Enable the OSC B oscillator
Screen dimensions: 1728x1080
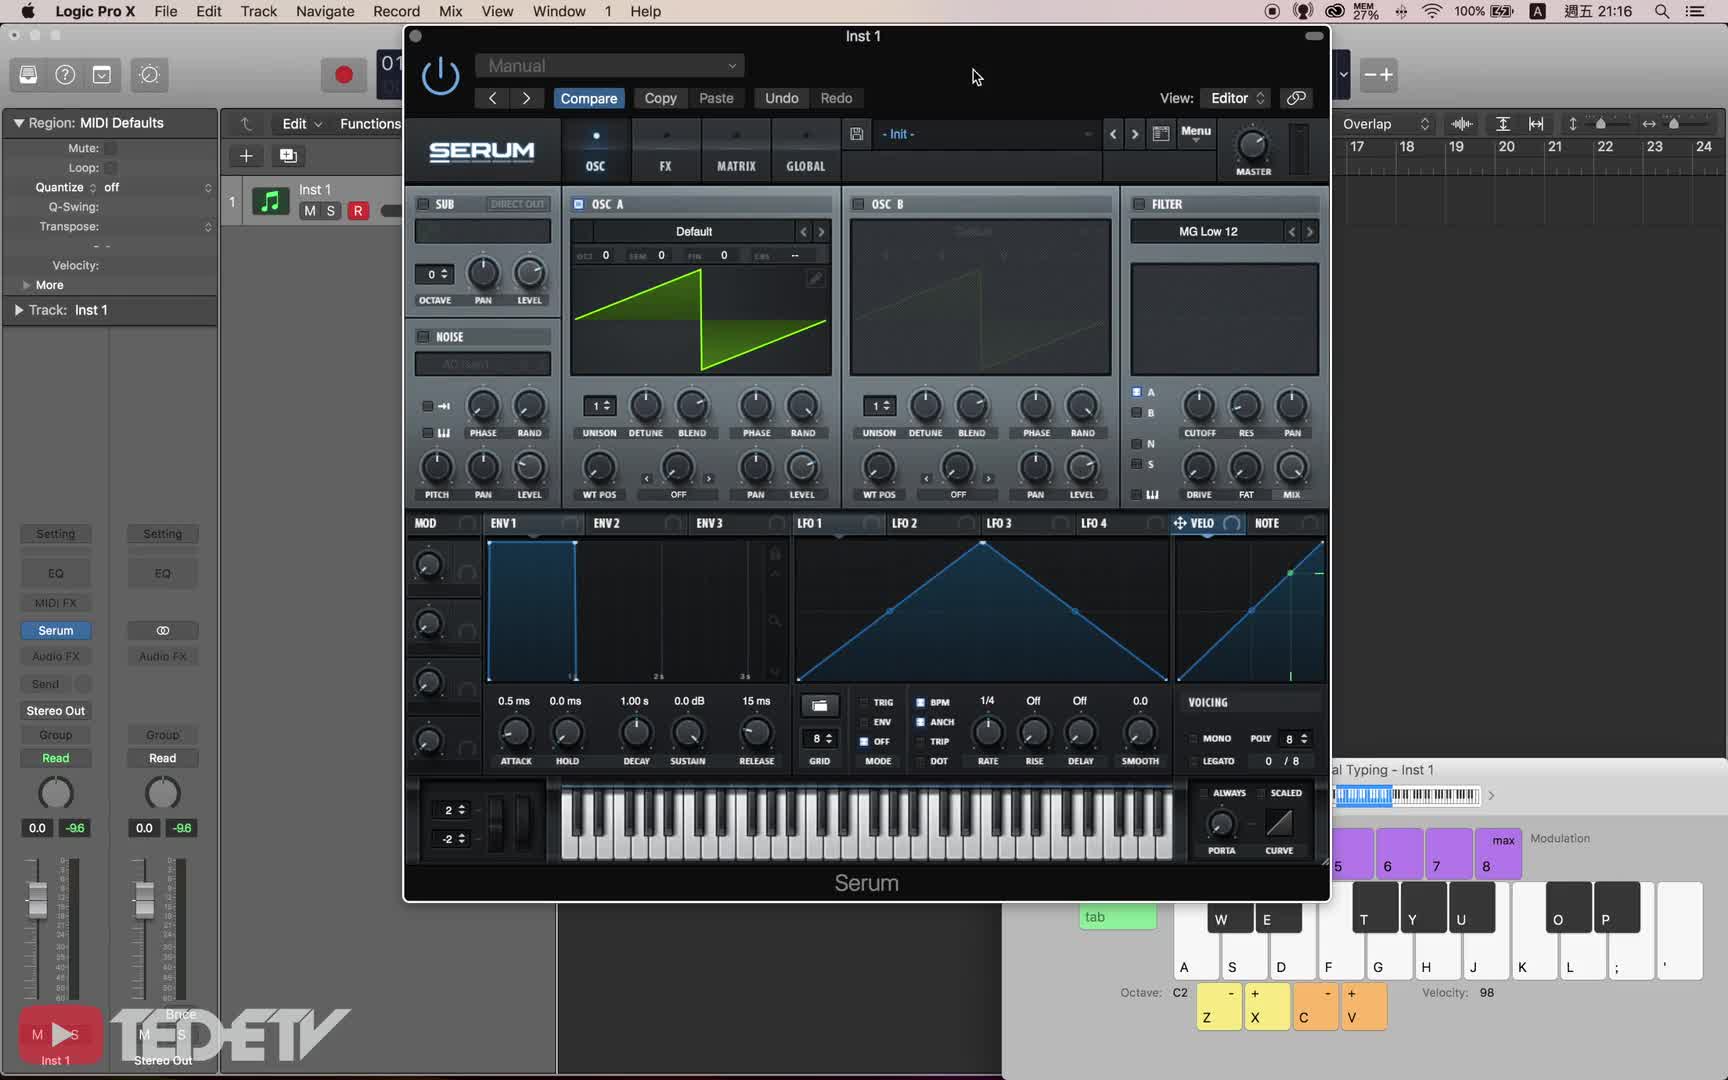point(858,204)
